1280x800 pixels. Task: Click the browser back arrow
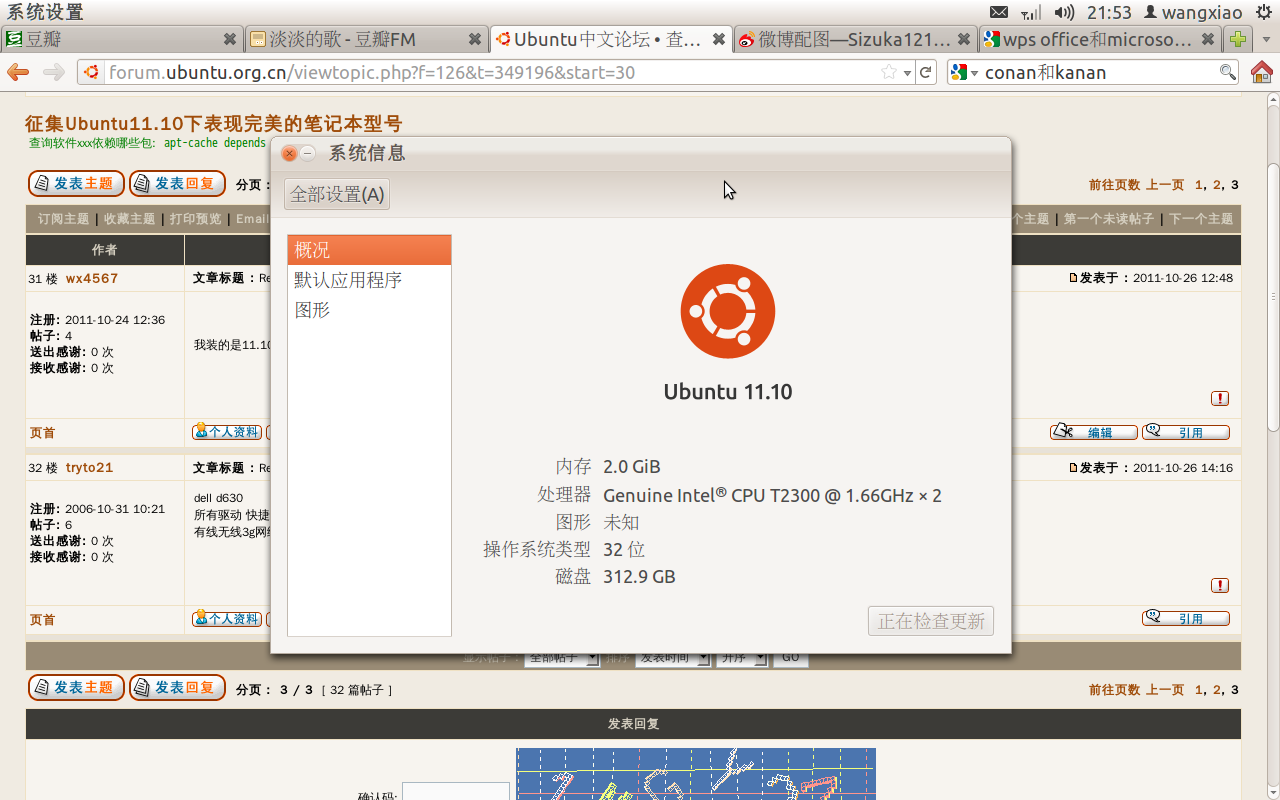coord(17,72)
